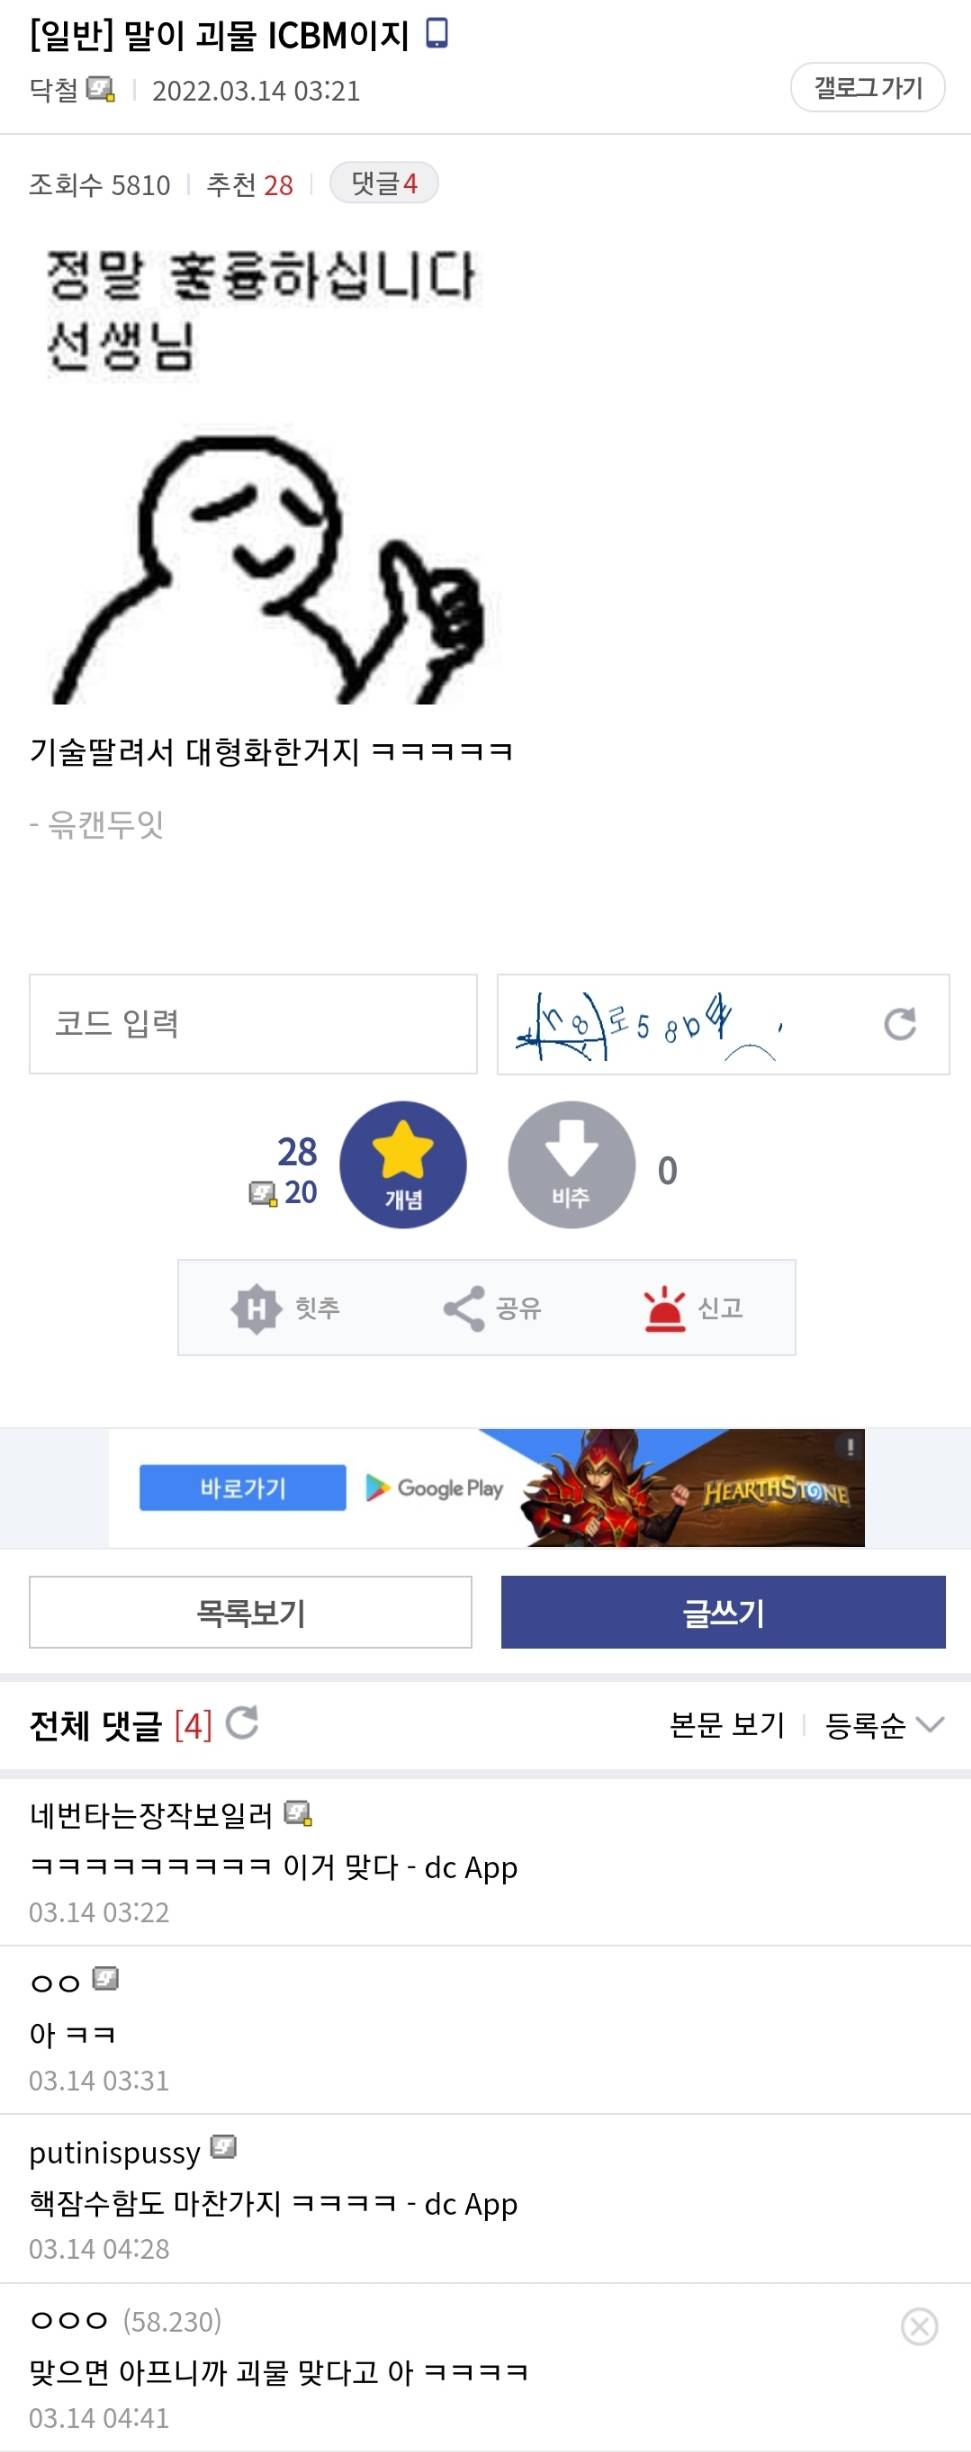Click the ad info exclamation icon
971x2452 pixels.
(850, 1446)
